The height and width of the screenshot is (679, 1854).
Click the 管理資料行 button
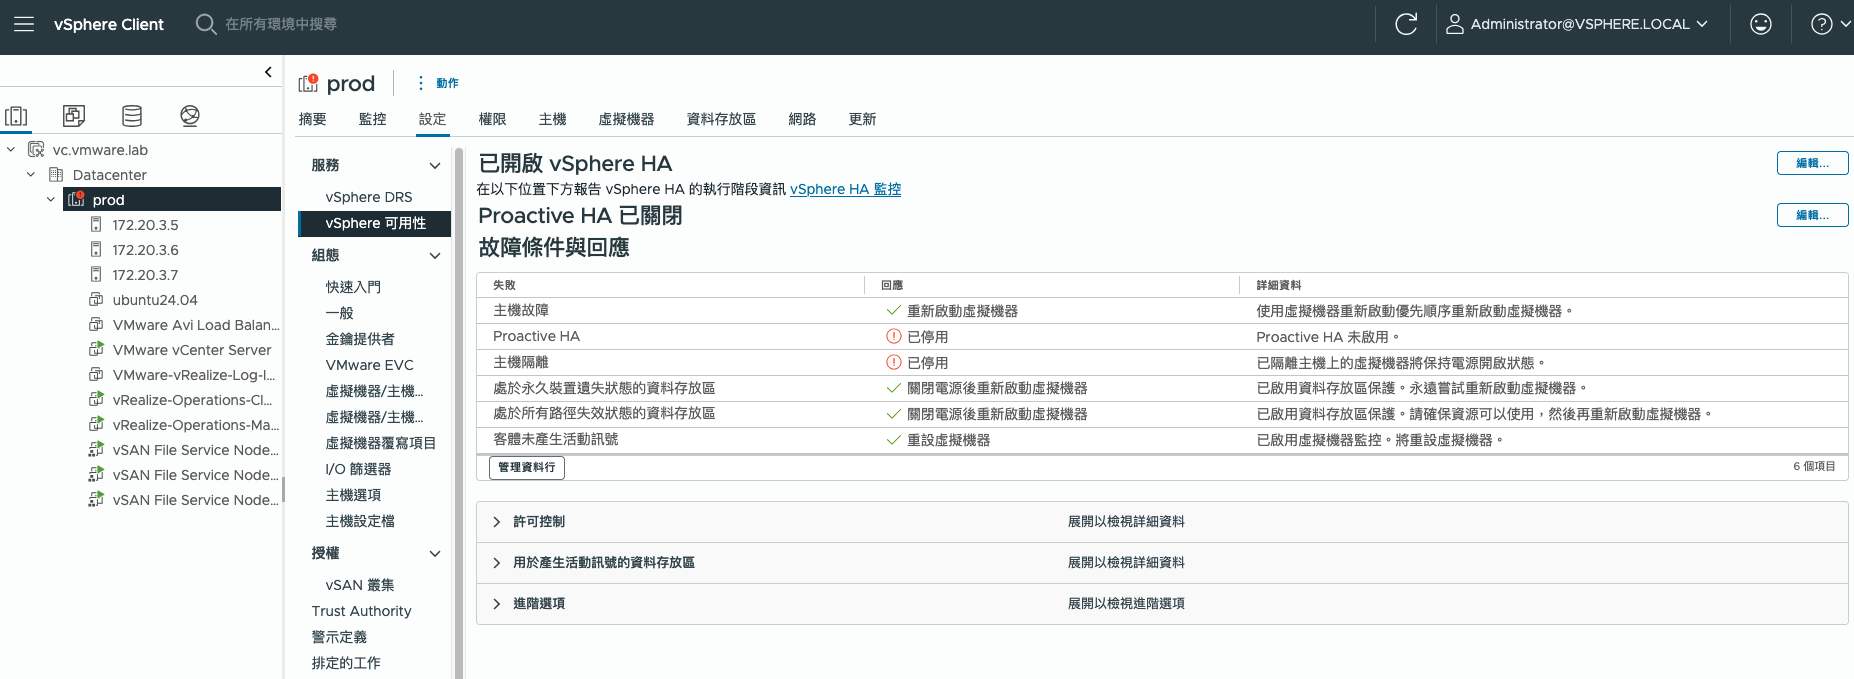[527, 467]
